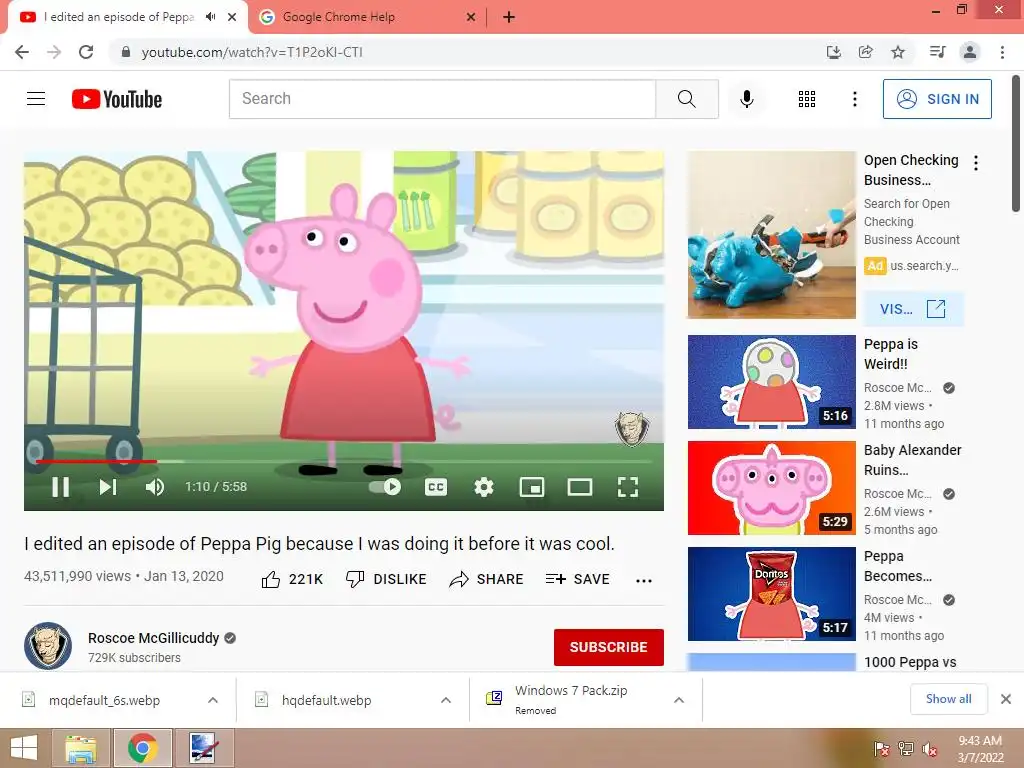Go to YouTube home logo
Screen dimensions: 1024x768
pos(117,99)
